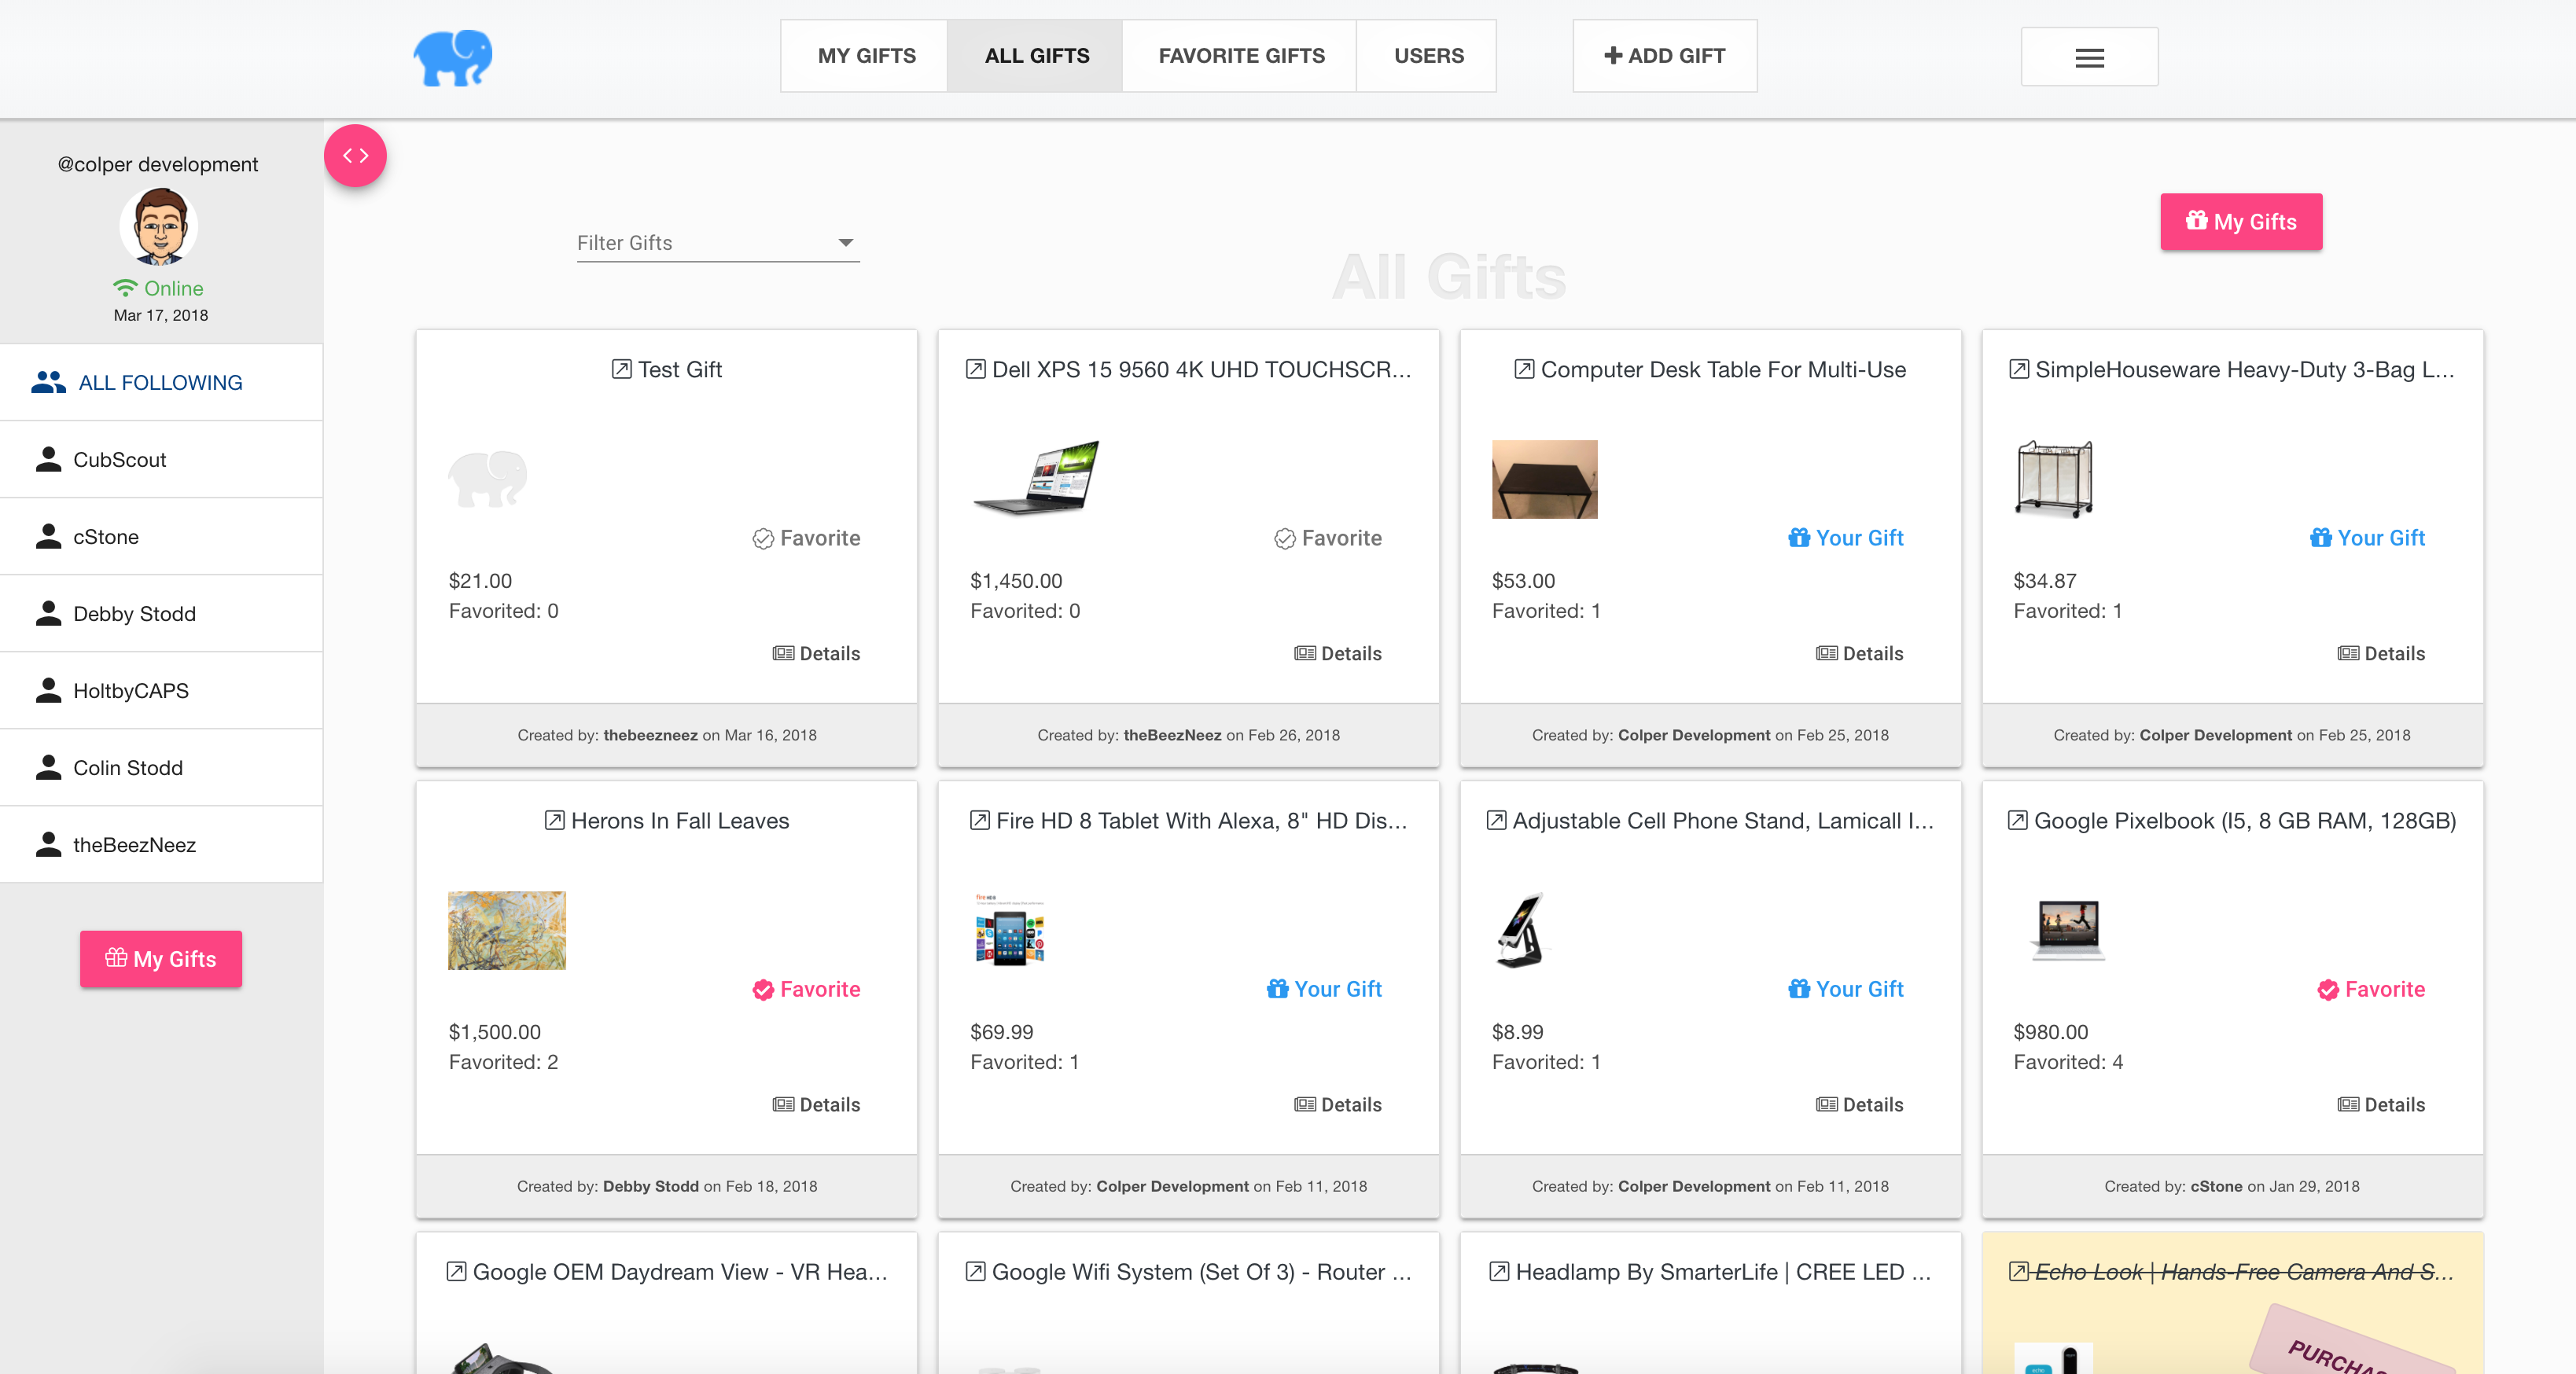Open the Echo Look external link icon
The width and height of the screenshot is (2576, 1374).
point(2019,1271)
